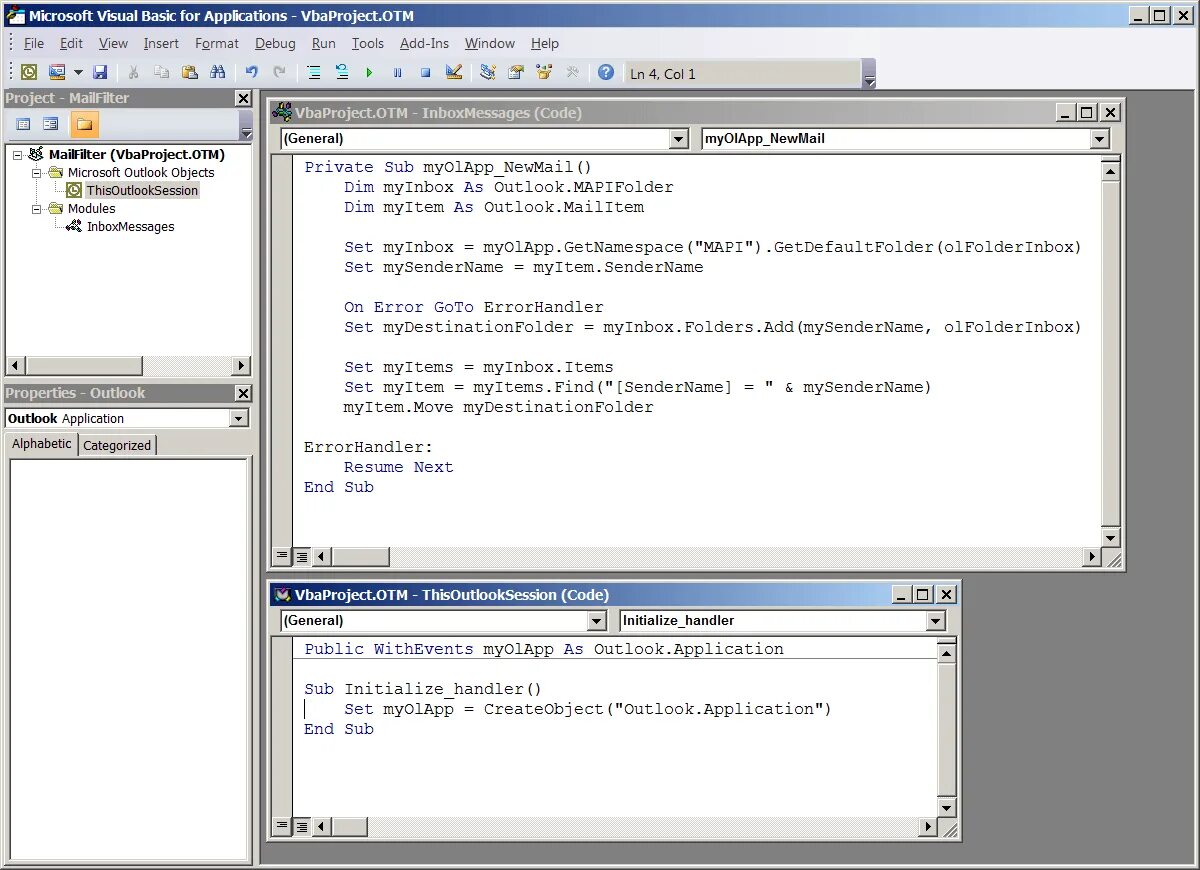
Task: Select the InboxMessages module in project tree
Action: 130,226
